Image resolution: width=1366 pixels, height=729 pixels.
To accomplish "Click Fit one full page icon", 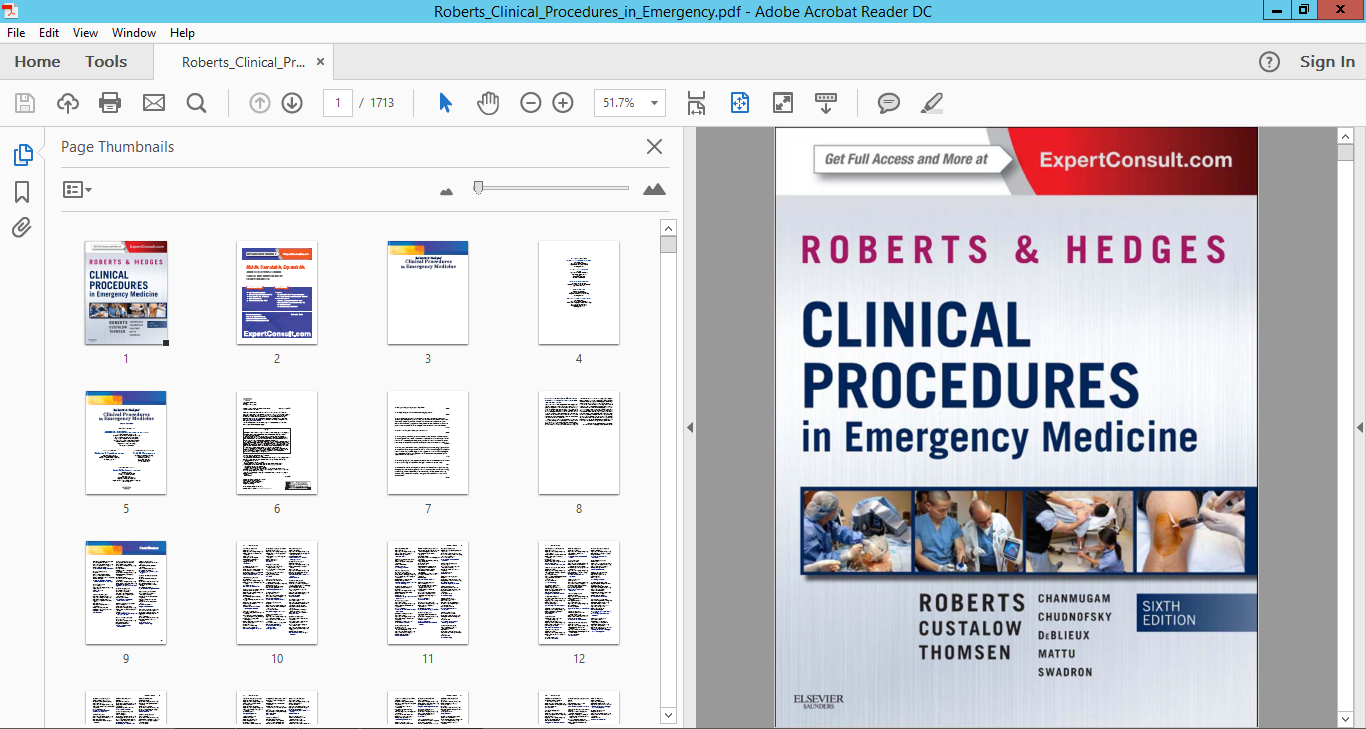I will point(740,103).
